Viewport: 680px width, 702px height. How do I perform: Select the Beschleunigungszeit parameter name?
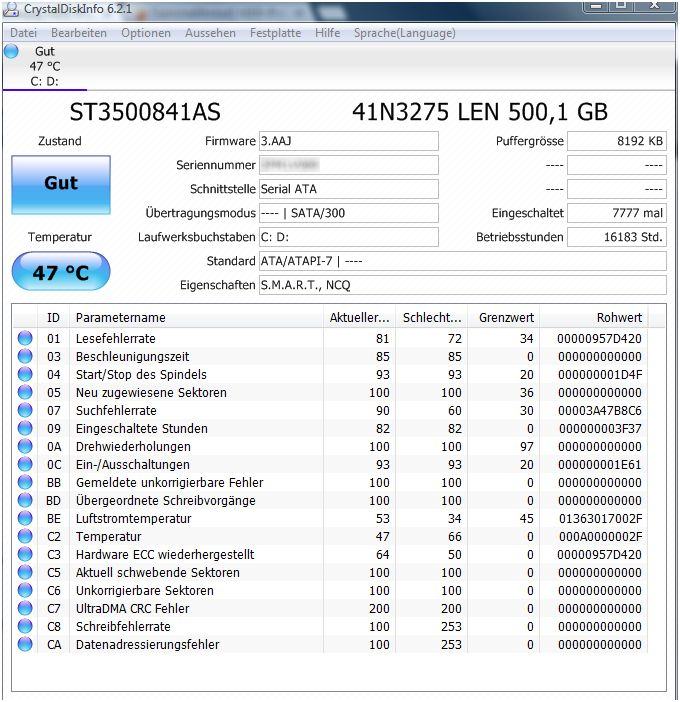point(133,357)
